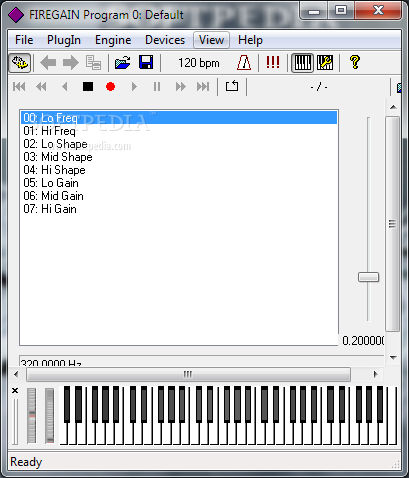Click the position display showing - / -

[x=319, y=87]
